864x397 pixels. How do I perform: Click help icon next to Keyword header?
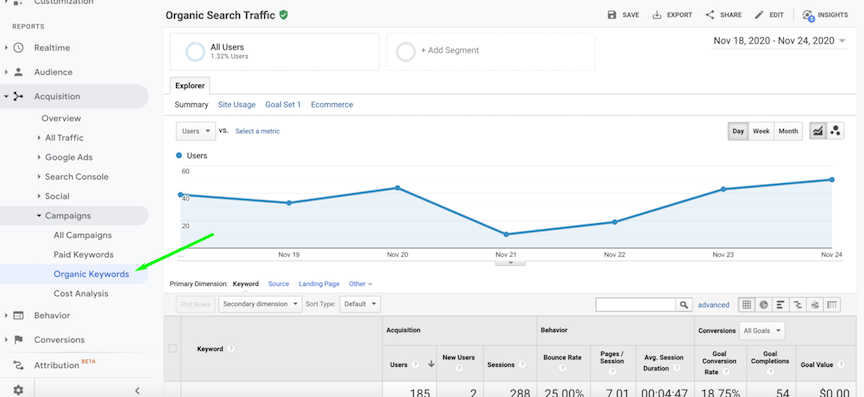[231, 349]
